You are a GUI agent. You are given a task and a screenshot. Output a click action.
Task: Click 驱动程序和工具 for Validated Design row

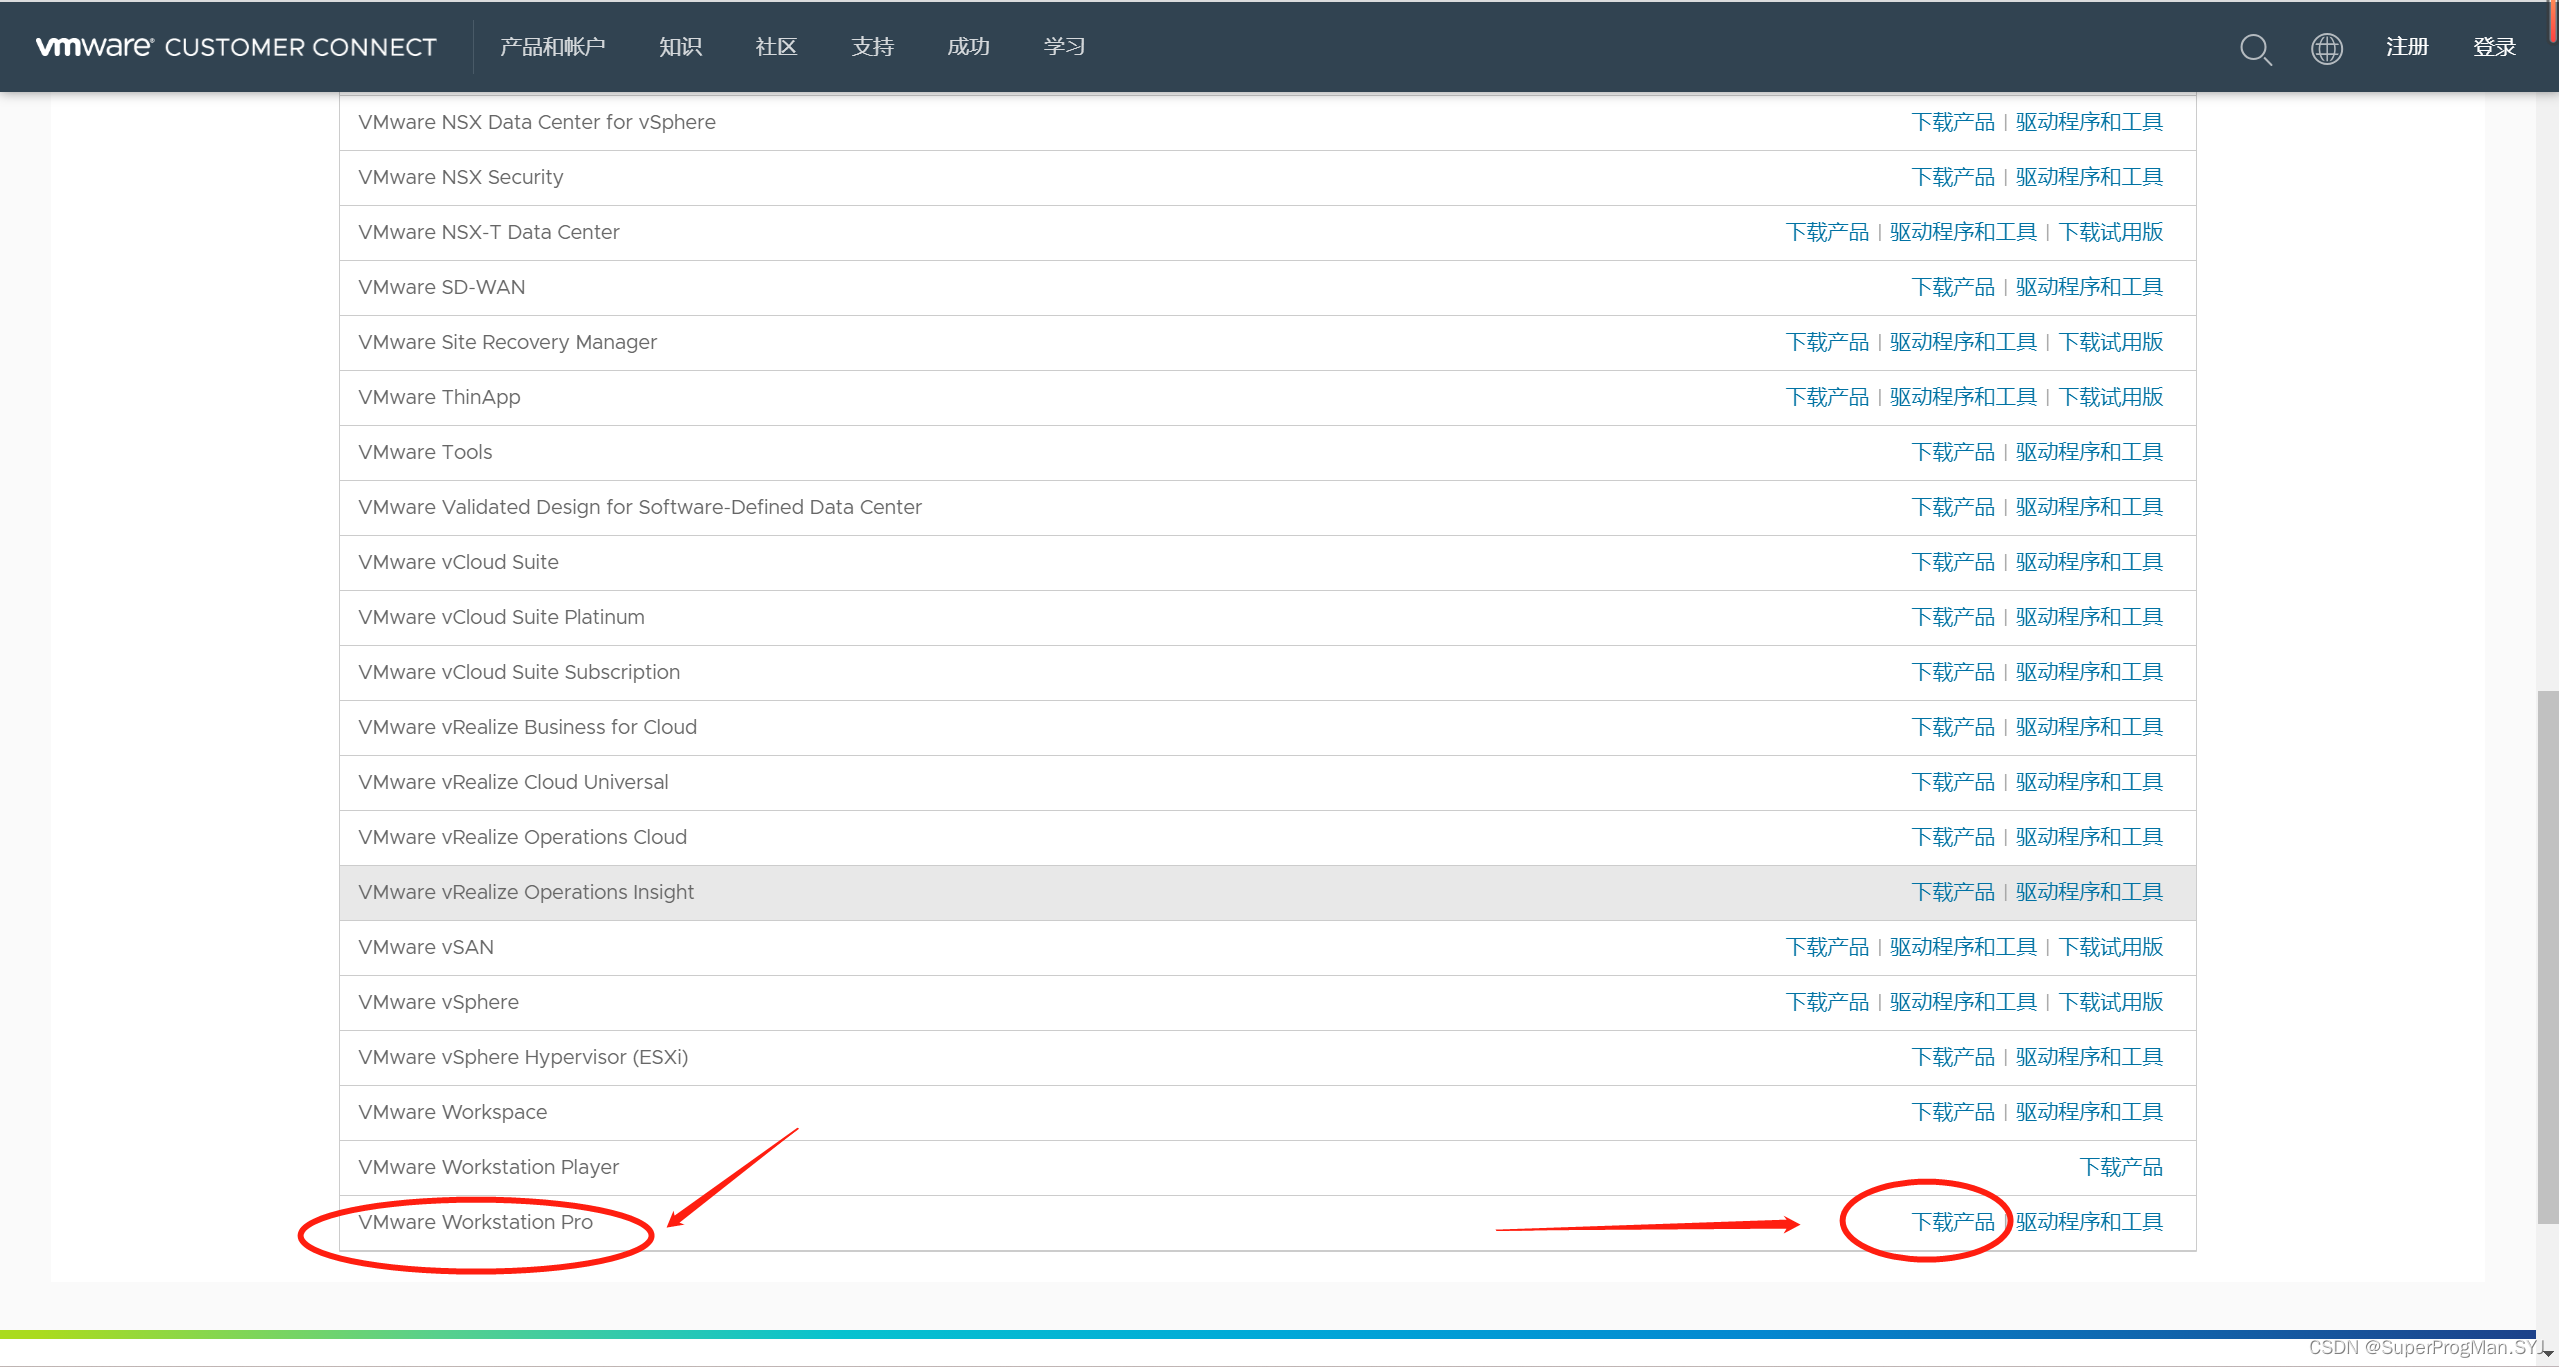[x=2089, y=507]
